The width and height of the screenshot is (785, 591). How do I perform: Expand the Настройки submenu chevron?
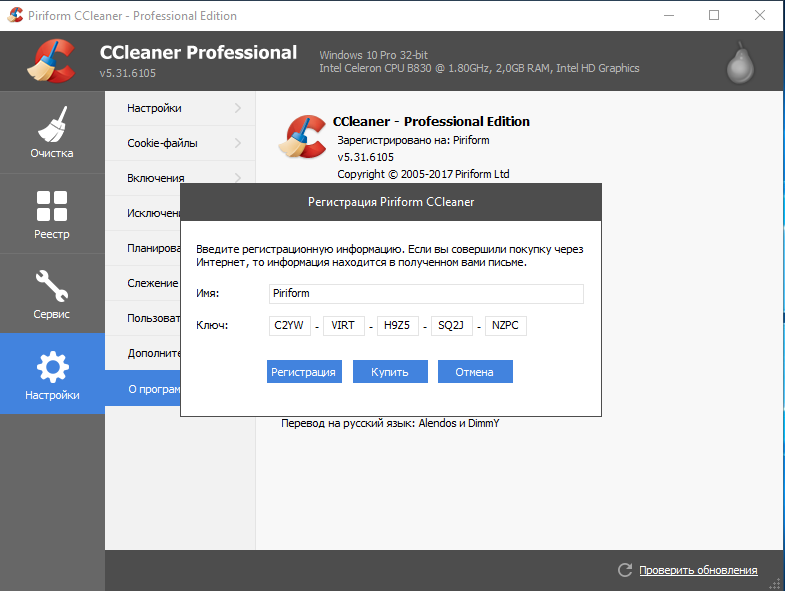click(x=238, y=108)
